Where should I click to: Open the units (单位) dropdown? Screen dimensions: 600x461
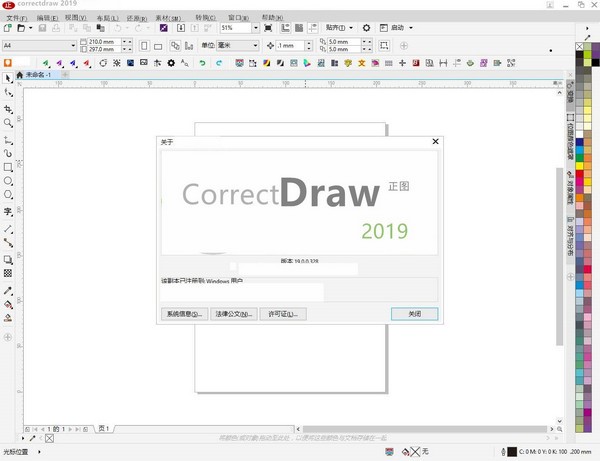(x=255, y=46)
